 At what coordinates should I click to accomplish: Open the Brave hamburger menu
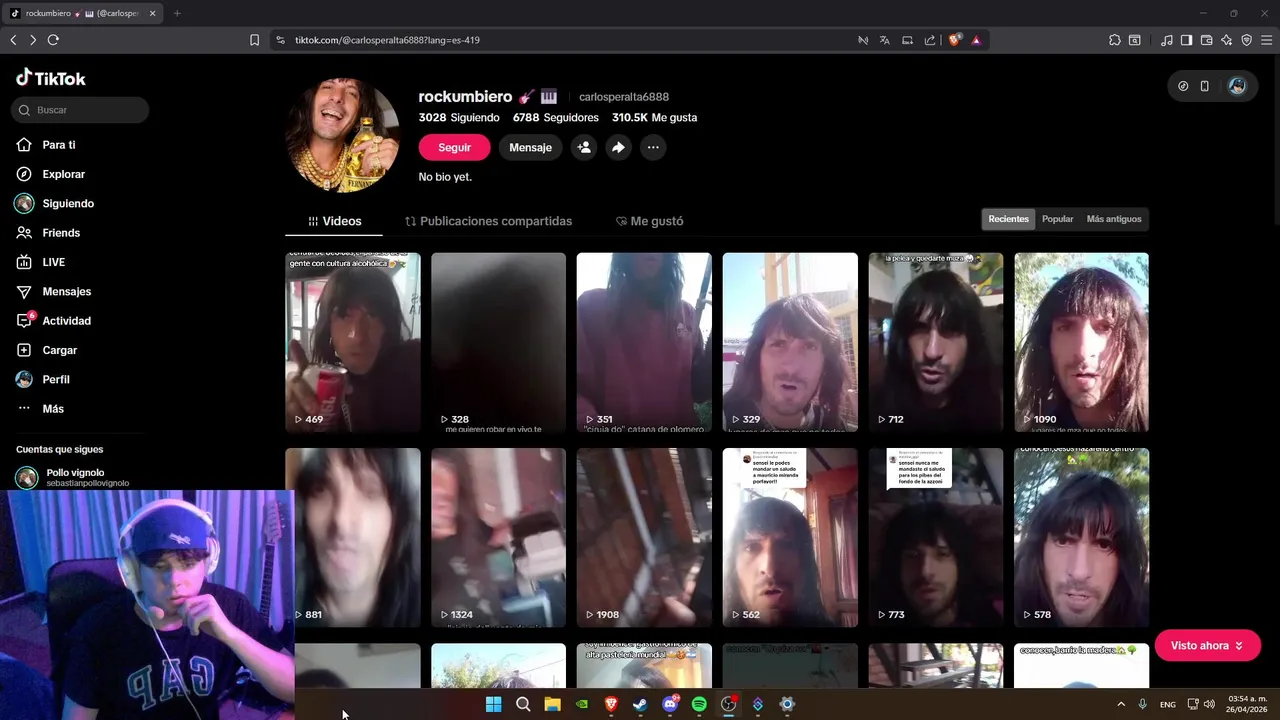pos(1266,40)
